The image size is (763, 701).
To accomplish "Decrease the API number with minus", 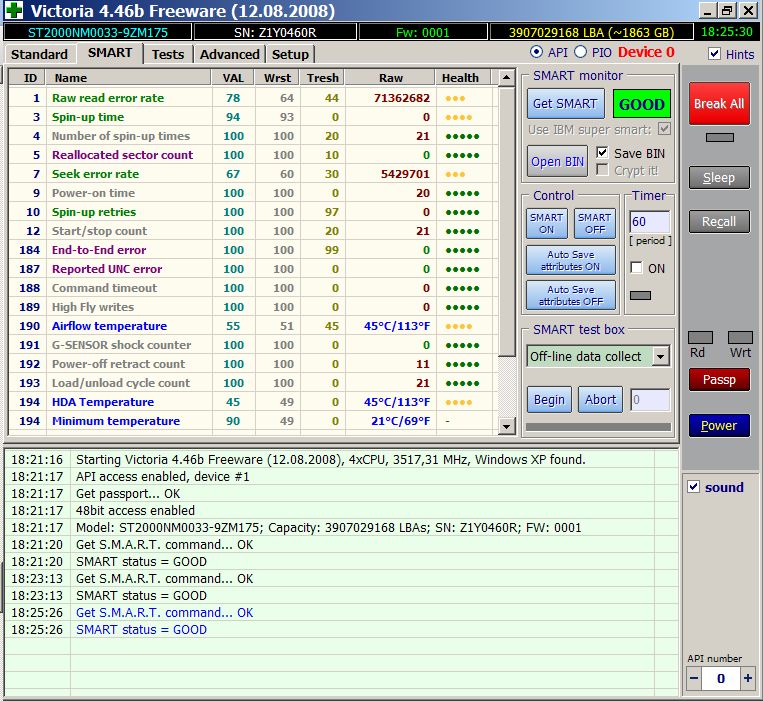I will pos(694,678).
